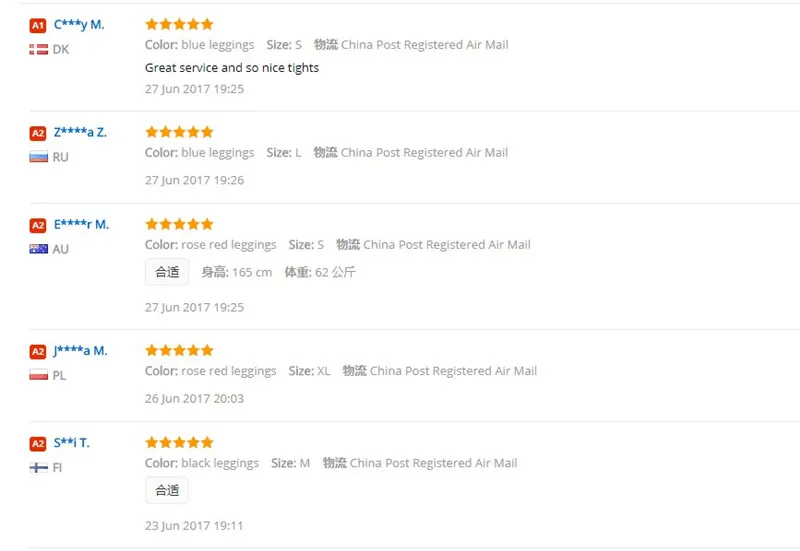Click the Australia flag icon next to AU
Screen dimensions: 800x551
[x=38, y=249]
